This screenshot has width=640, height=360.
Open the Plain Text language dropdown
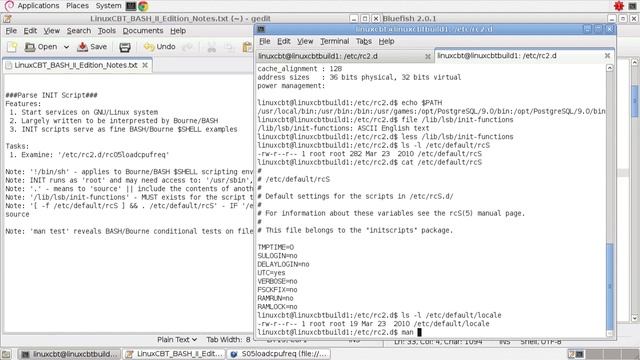[177, 340]
